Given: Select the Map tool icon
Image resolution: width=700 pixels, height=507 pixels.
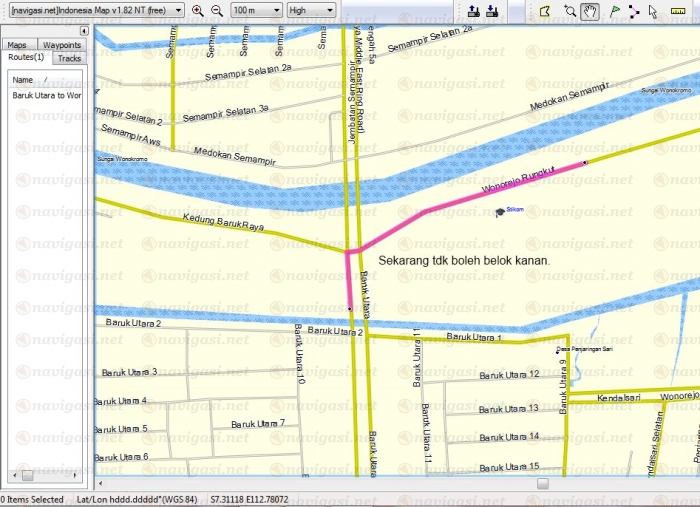Looking at the screenshot, I should coord(546,10).
